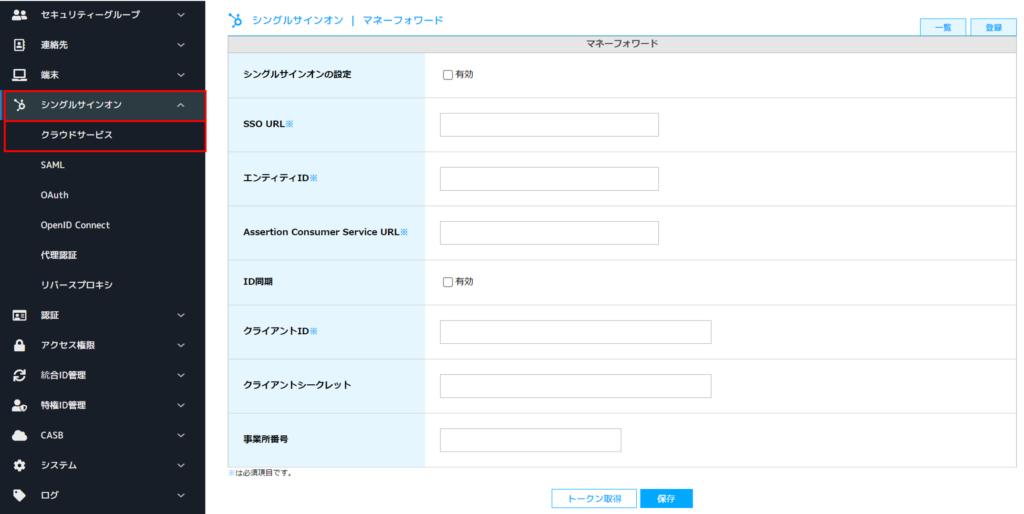Click the システム gear icon
This screenshot has height=514, width=1024.
pyautogui.click(x=20, y=465)
